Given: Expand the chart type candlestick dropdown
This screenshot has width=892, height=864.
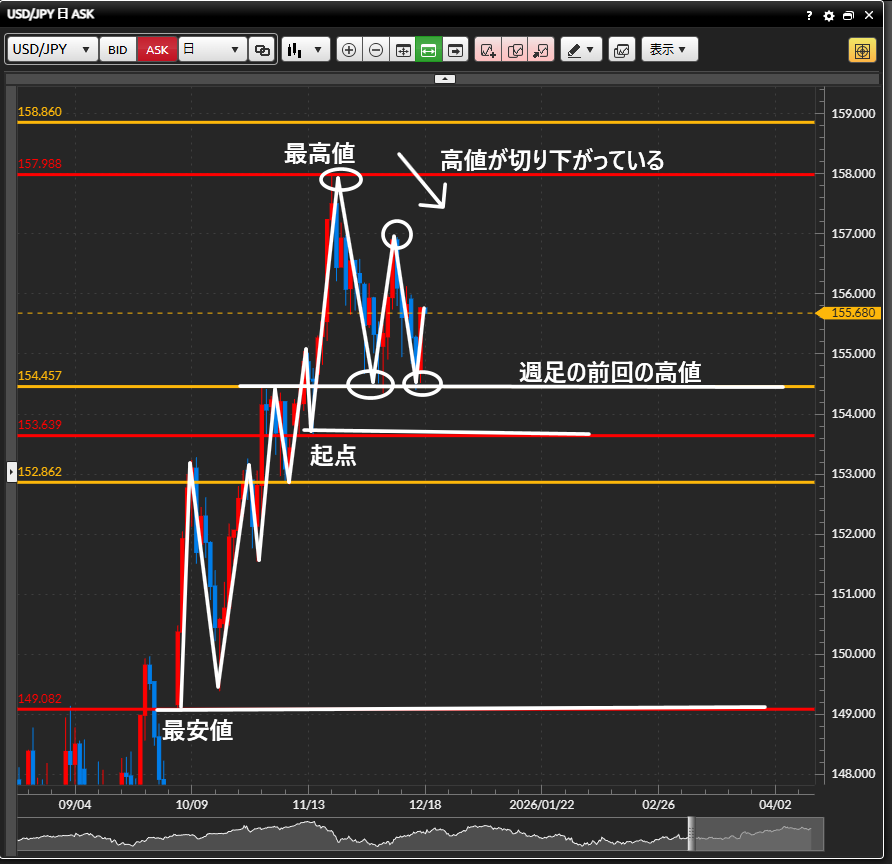Looking at the screenshot, I should click(305, 50).
